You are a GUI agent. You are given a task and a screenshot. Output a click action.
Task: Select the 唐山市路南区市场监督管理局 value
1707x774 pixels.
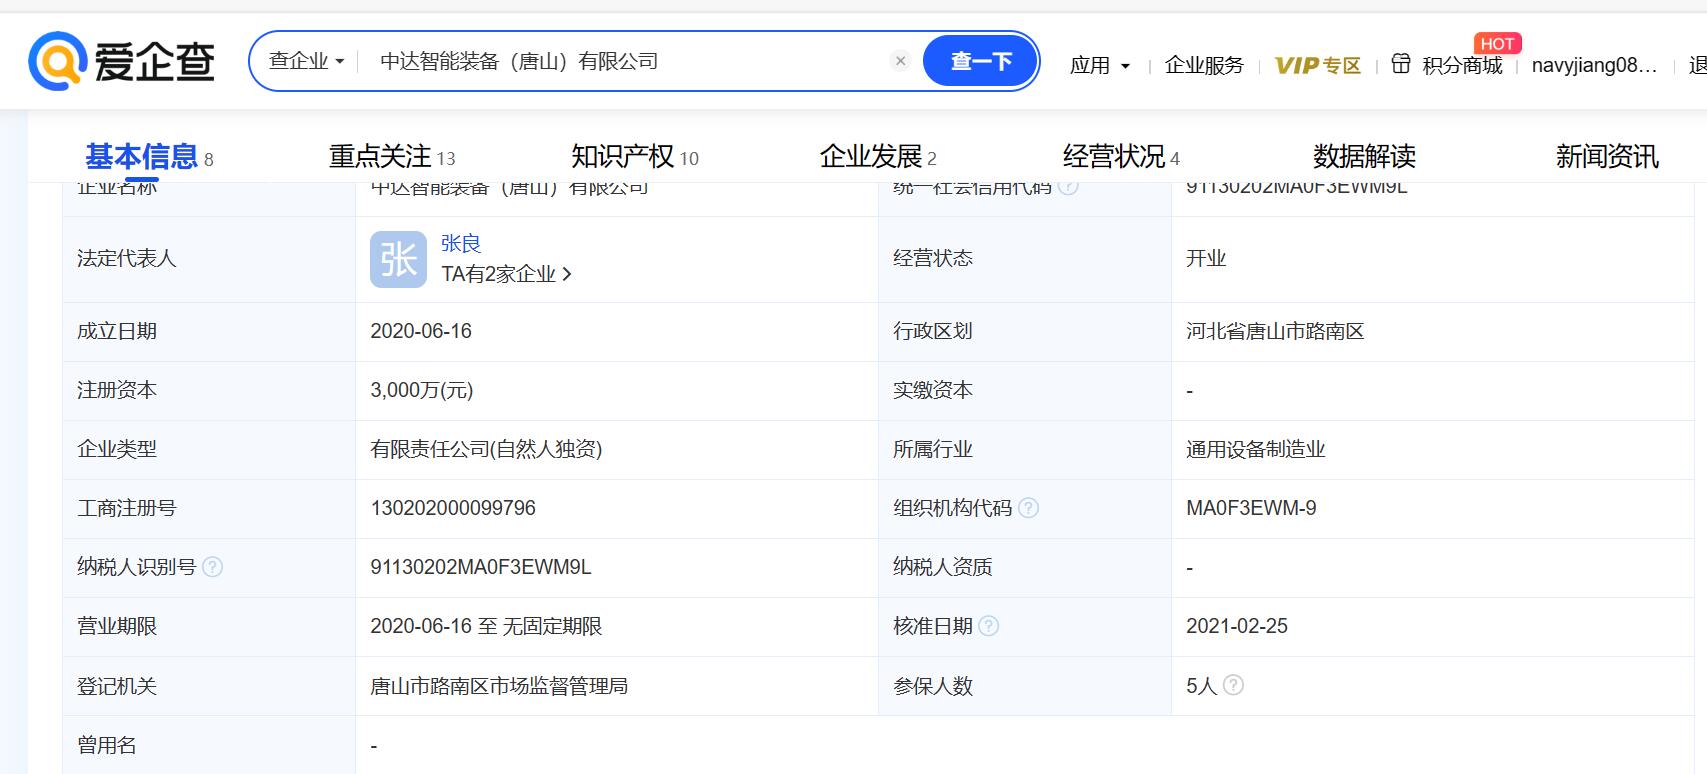click(x=499, y=686)
